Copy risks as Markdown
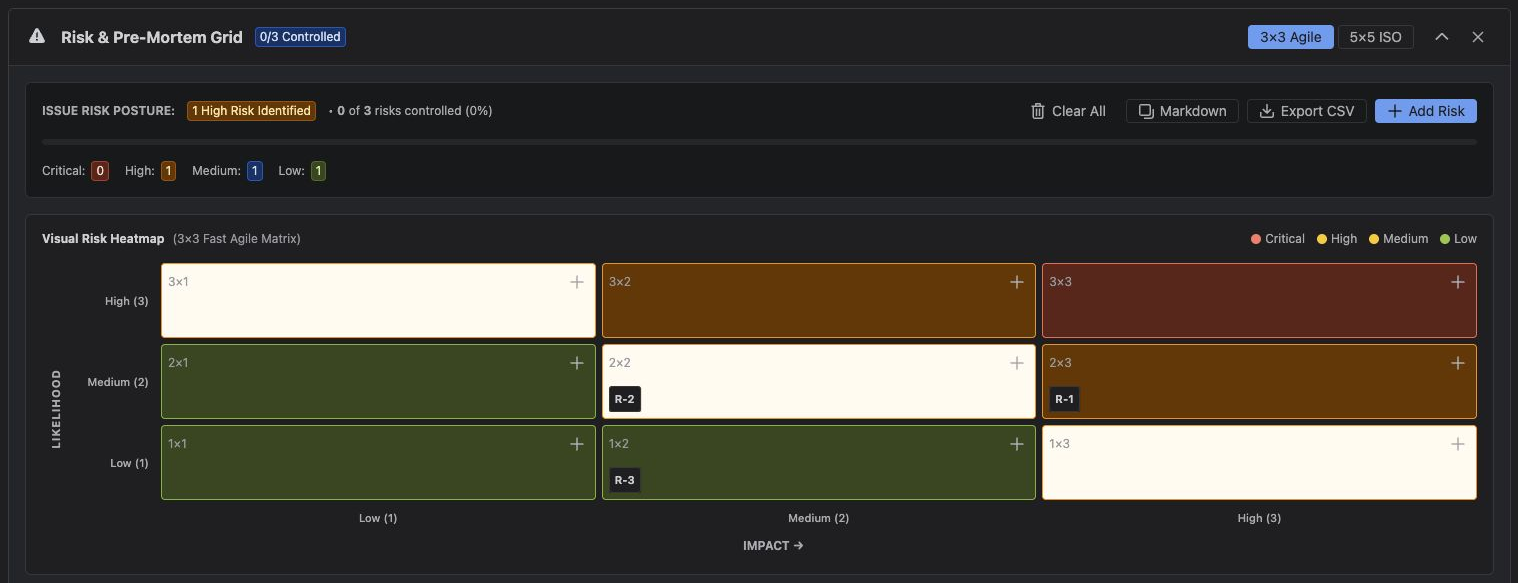This screenshot has height=583, width=1518. coord(1183,111)
